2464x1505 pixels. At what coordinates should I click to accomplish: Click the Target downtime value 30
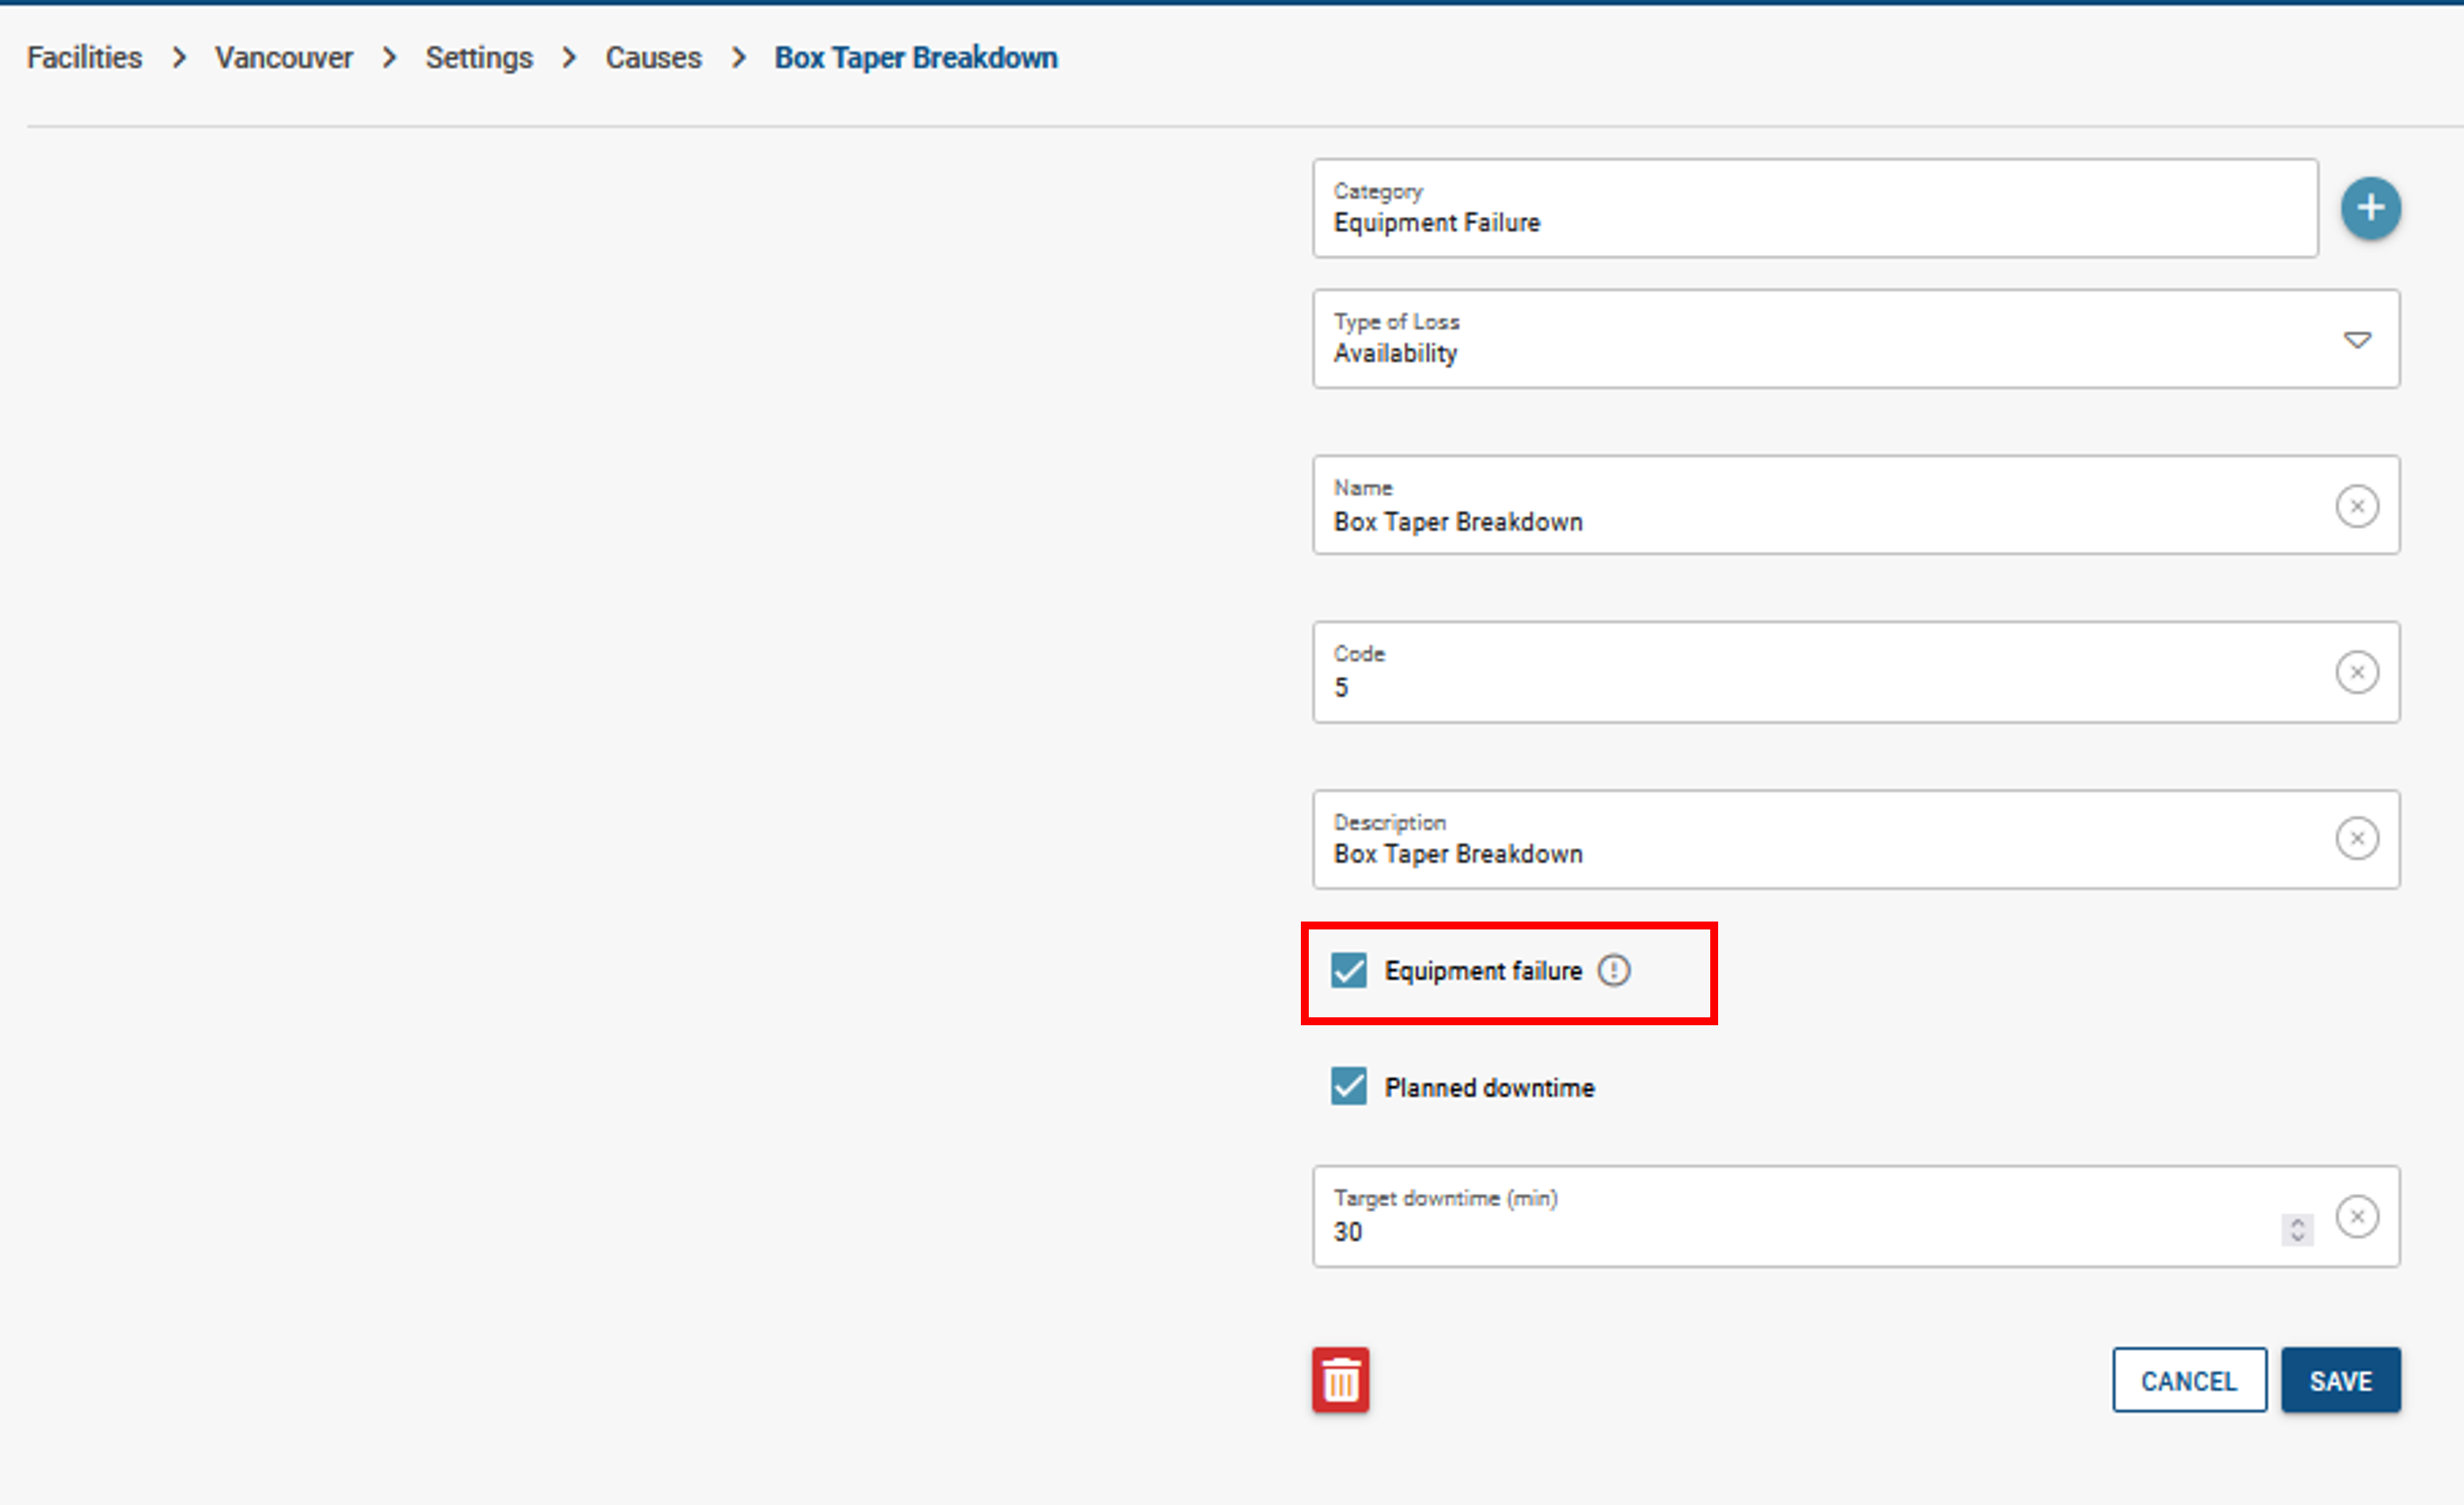click(1347, 1232)
